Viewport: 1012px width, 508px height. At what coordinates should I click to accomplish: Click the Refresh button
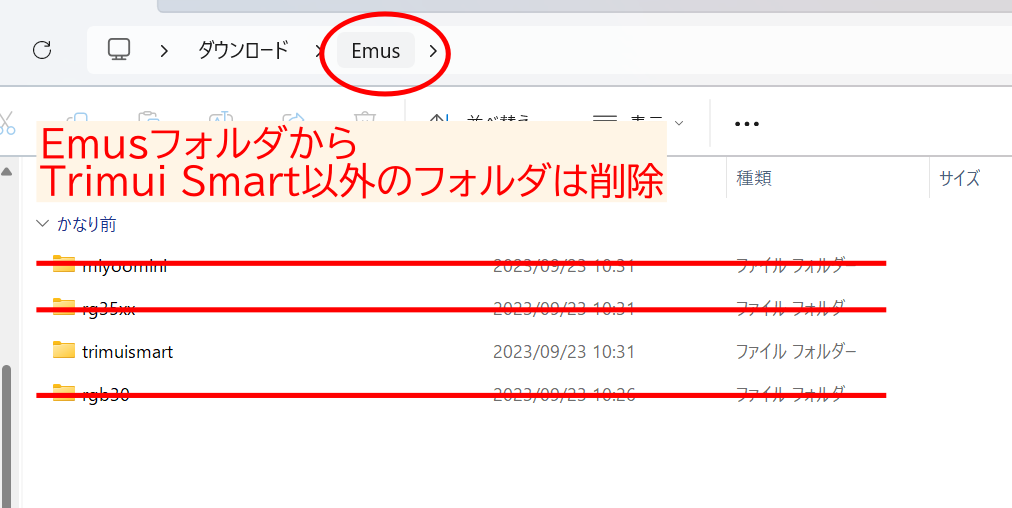coord(42,50)
